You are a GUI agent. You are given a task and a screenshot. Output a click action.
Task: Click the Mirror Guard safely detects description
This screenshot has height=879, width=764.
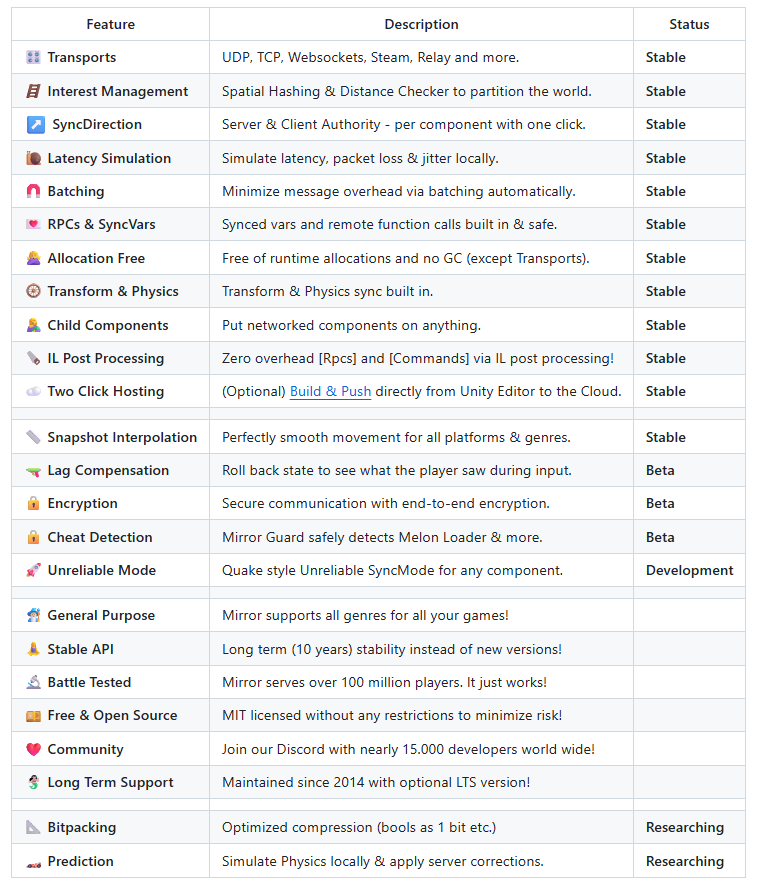[x=382, y=537]
